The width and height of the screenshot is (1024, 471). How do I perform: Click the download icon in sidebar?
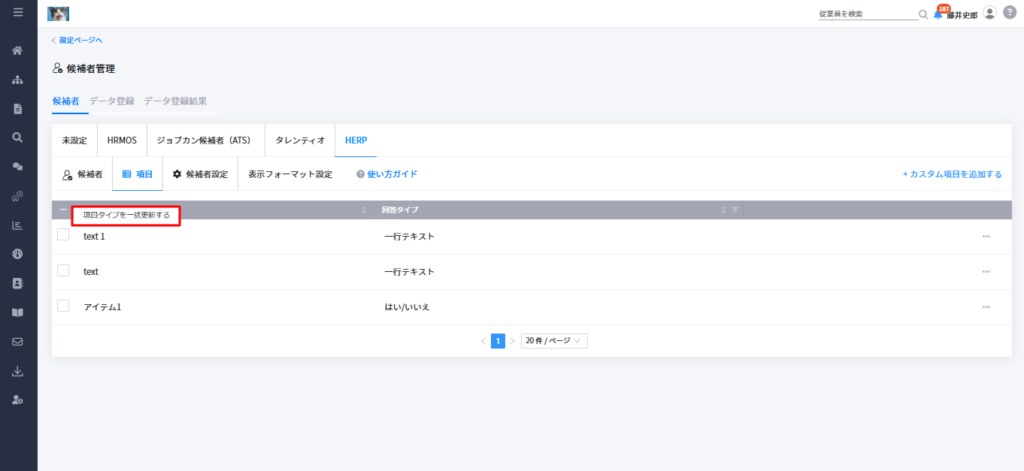(x=18, y=371)
